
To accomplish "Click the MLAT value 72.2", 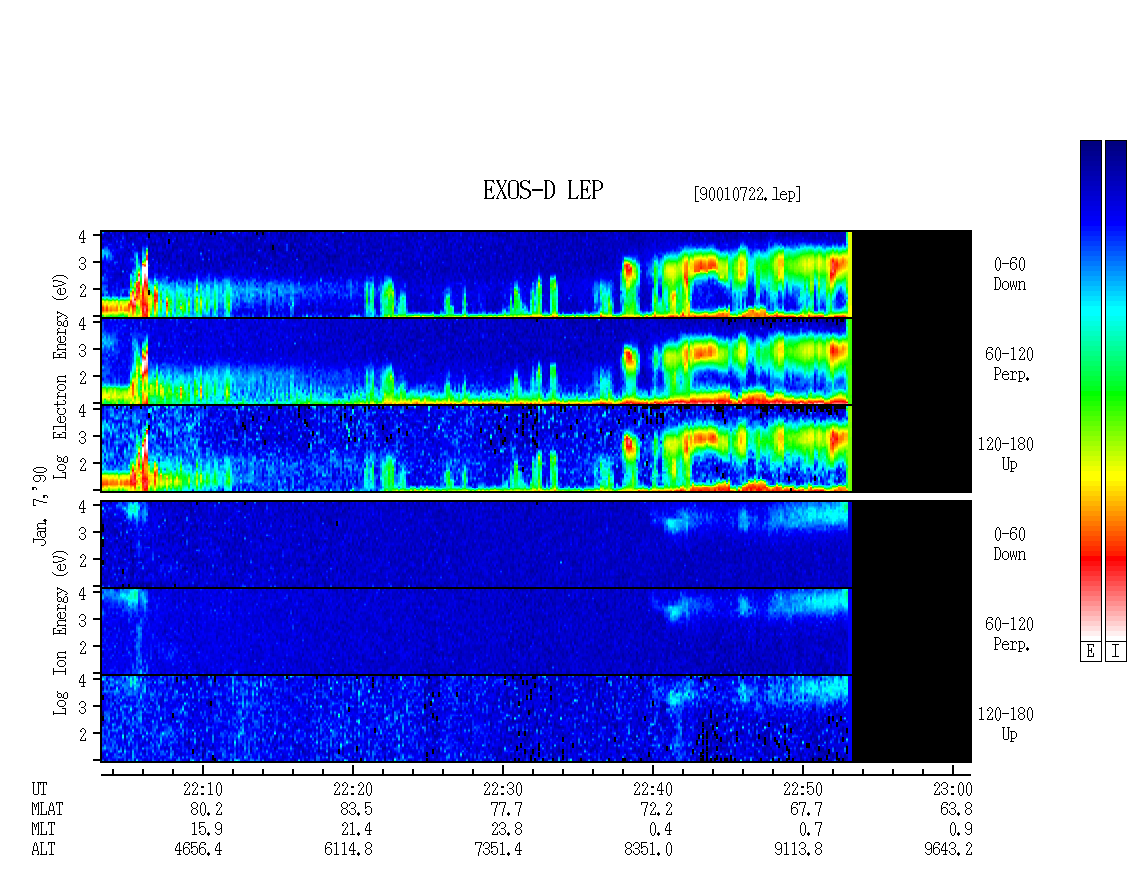I will click(x=656, y=809).
